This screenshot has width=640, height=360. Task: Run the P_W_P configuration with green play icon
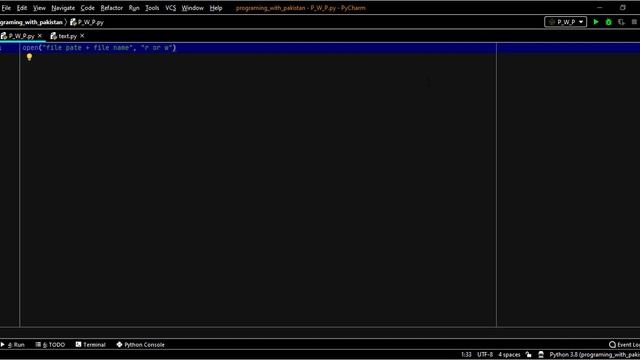coord(596,22)
